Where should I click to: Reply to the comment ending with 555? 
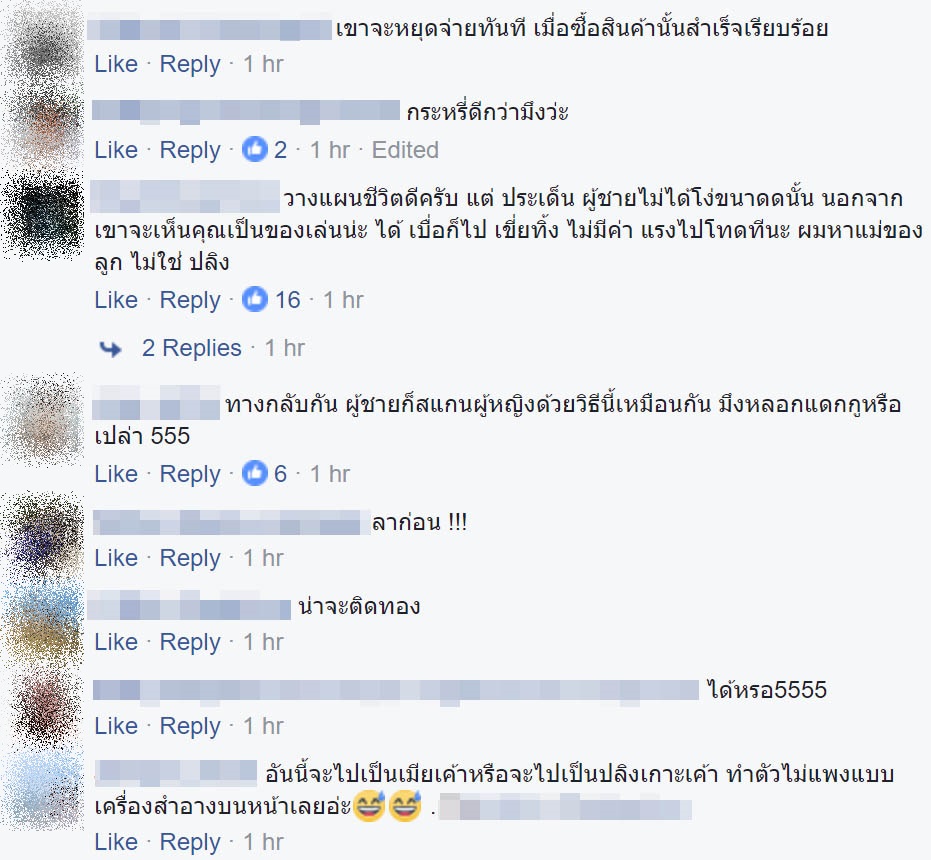coord(189,474)
